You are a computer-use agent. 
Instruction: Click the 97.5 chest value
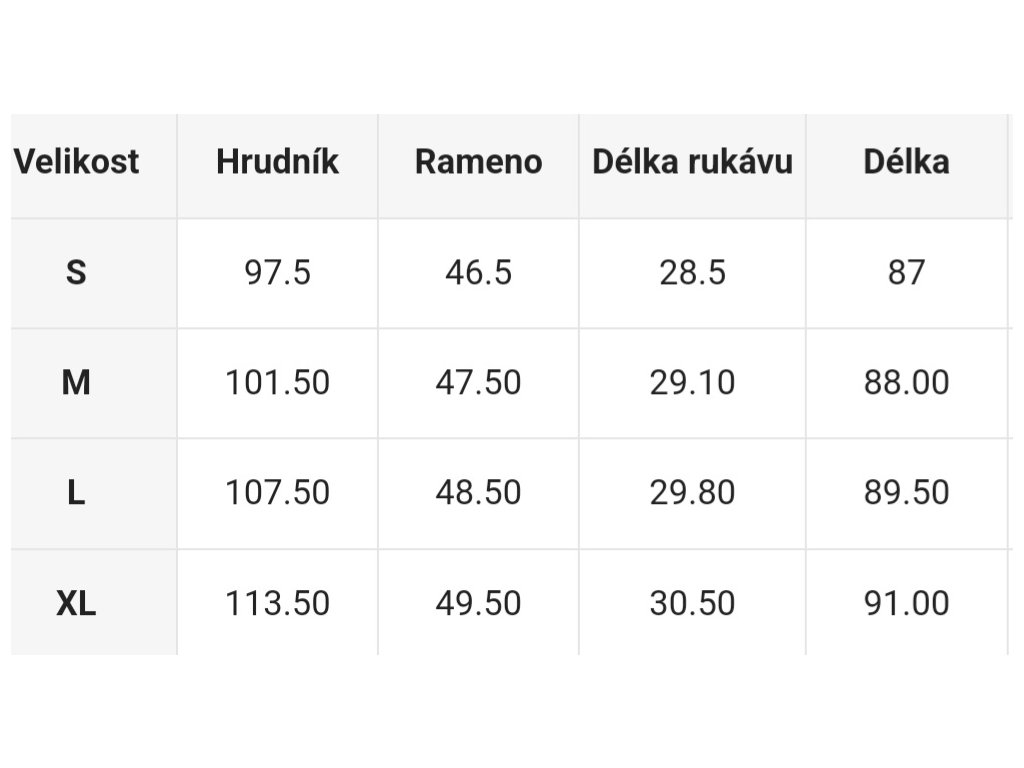pos(278,272)
